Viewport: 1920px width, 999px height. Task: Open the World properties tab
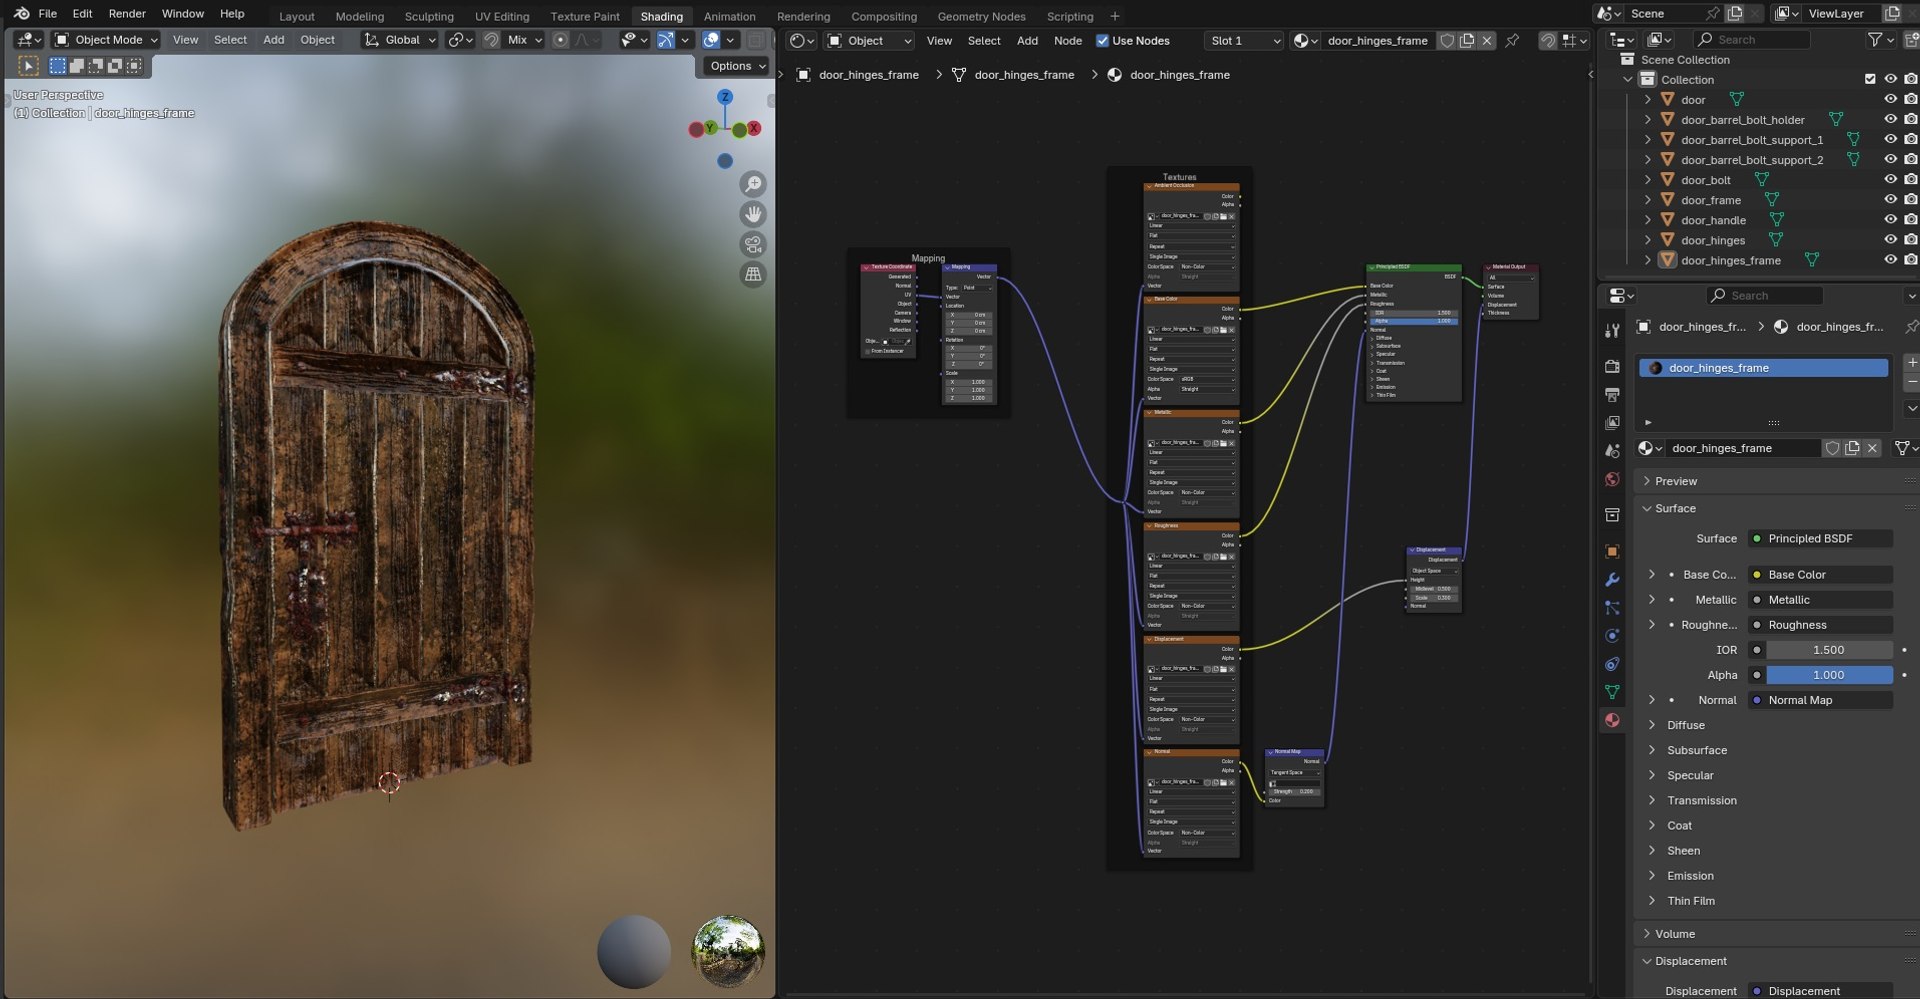click(1612, 479)
